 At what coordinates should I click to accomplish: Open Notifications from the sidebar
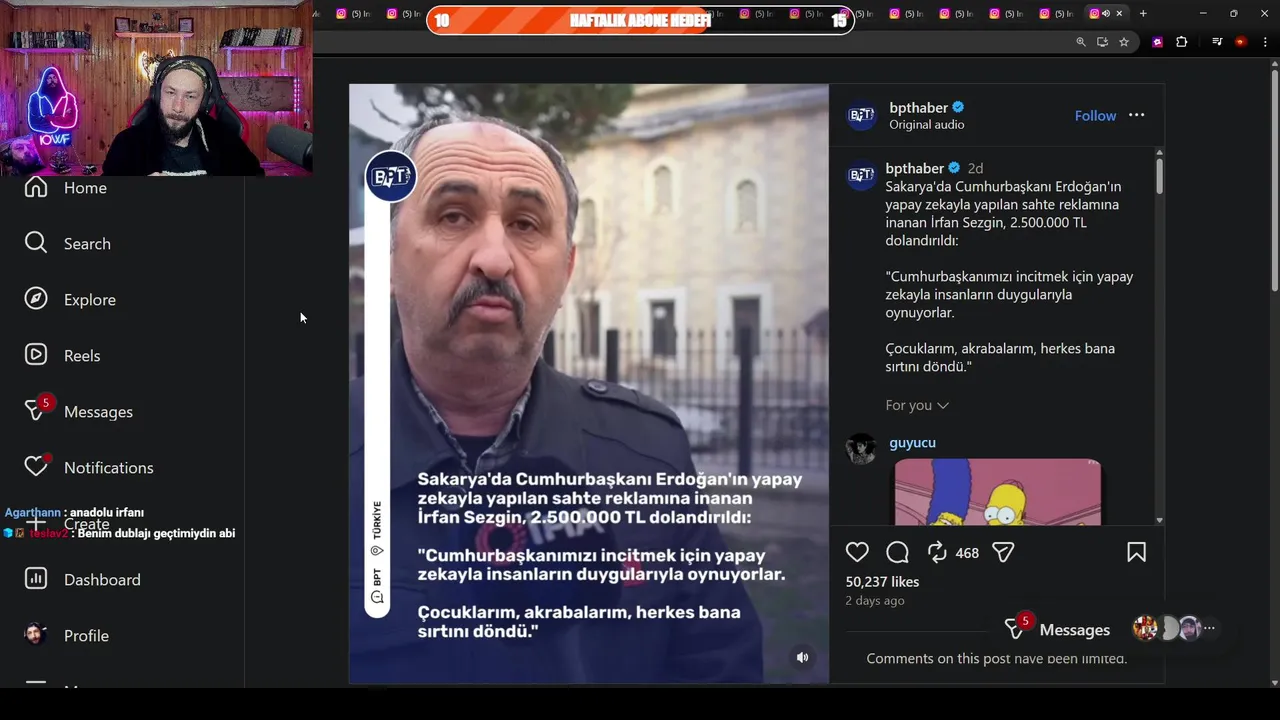pos(89,467)
